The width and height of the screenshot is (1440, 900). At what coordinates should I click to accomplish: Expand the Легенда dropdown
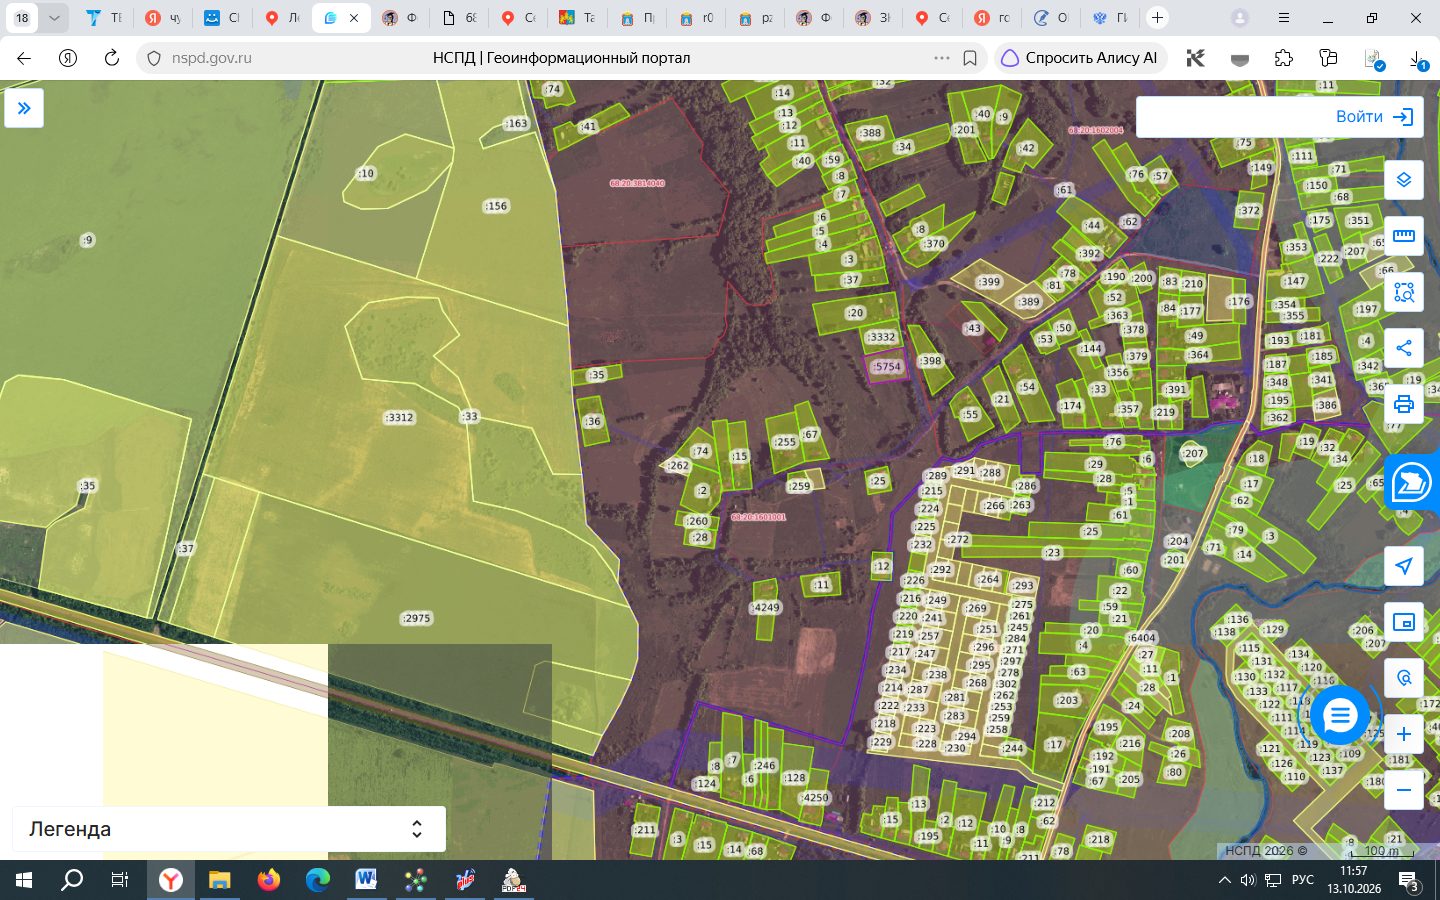[x=229, y=829]
